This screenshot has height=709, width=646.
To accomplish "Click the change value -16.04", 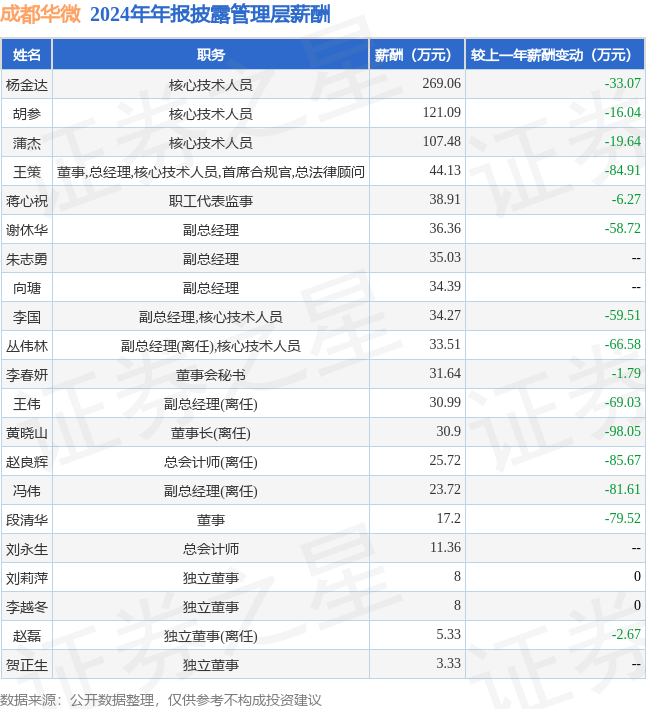I will (622, 112).
